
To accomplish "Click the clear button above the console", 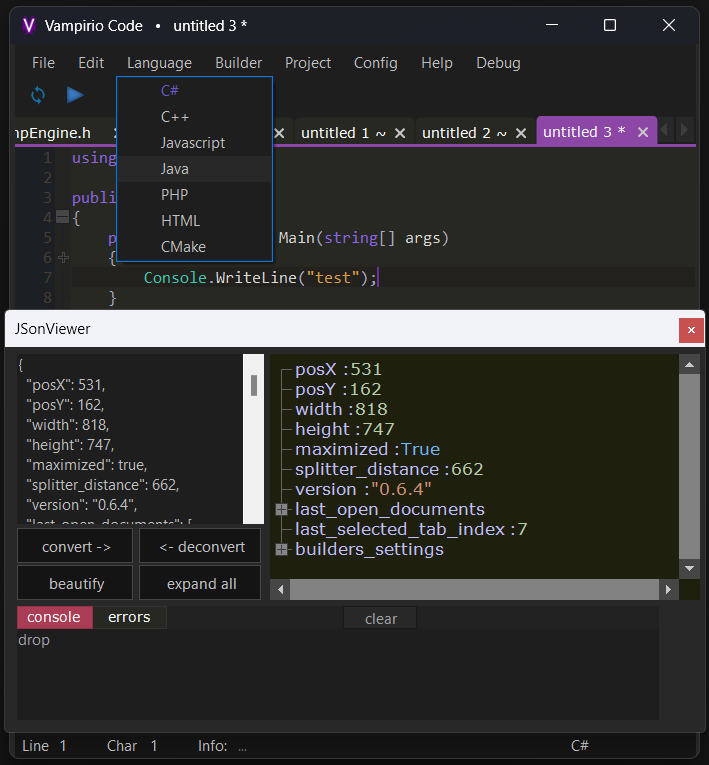I will pyautogui.click(x=380, y=619).
